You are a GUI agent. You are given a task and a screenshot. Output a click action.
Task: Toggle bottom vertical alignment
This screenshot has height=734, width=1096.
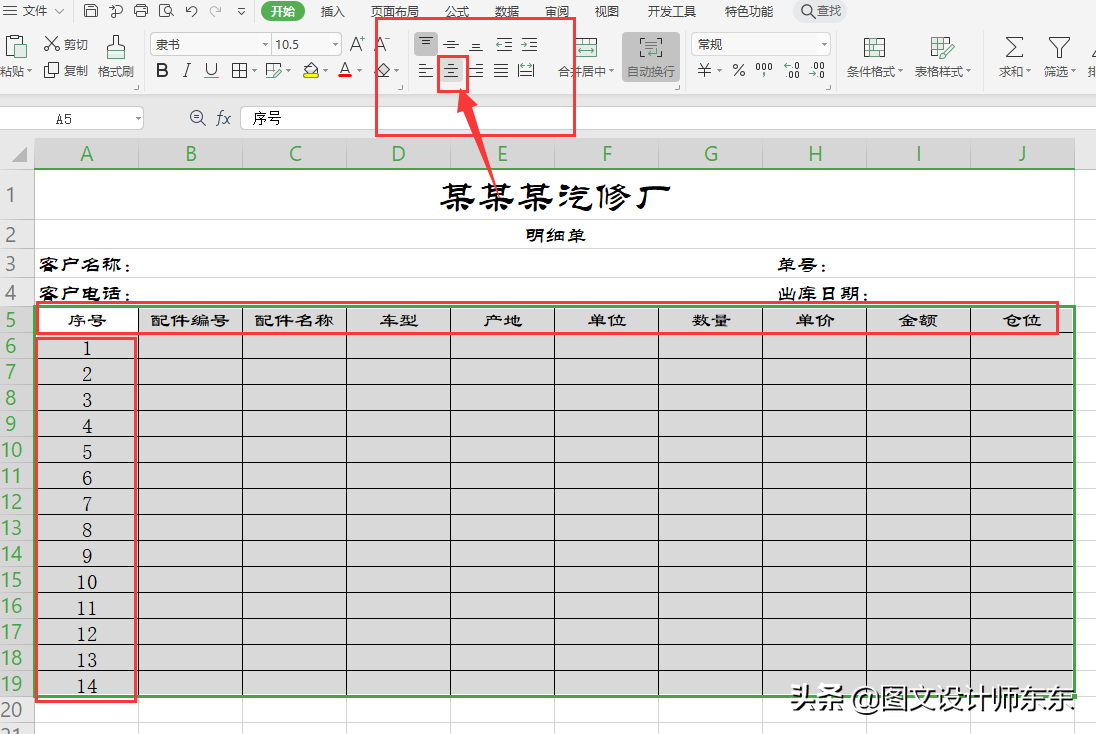coord(476,45)
